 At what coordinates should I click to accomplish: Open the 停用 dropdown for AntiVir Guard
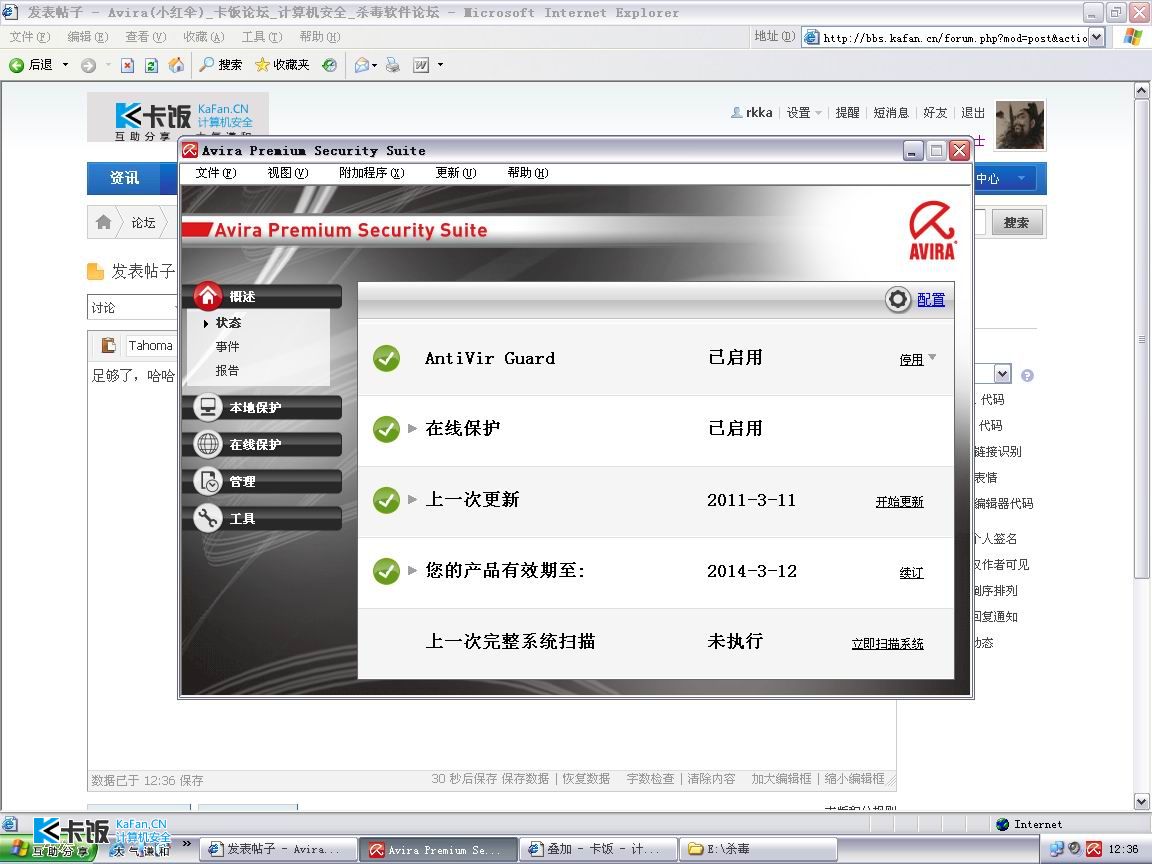point(932,358)
